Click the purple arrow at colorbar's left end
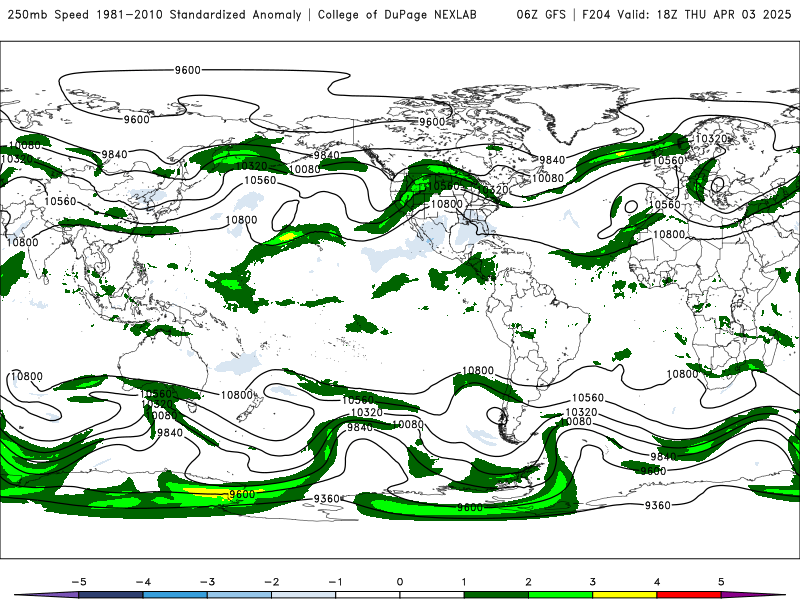 [47, 595]
